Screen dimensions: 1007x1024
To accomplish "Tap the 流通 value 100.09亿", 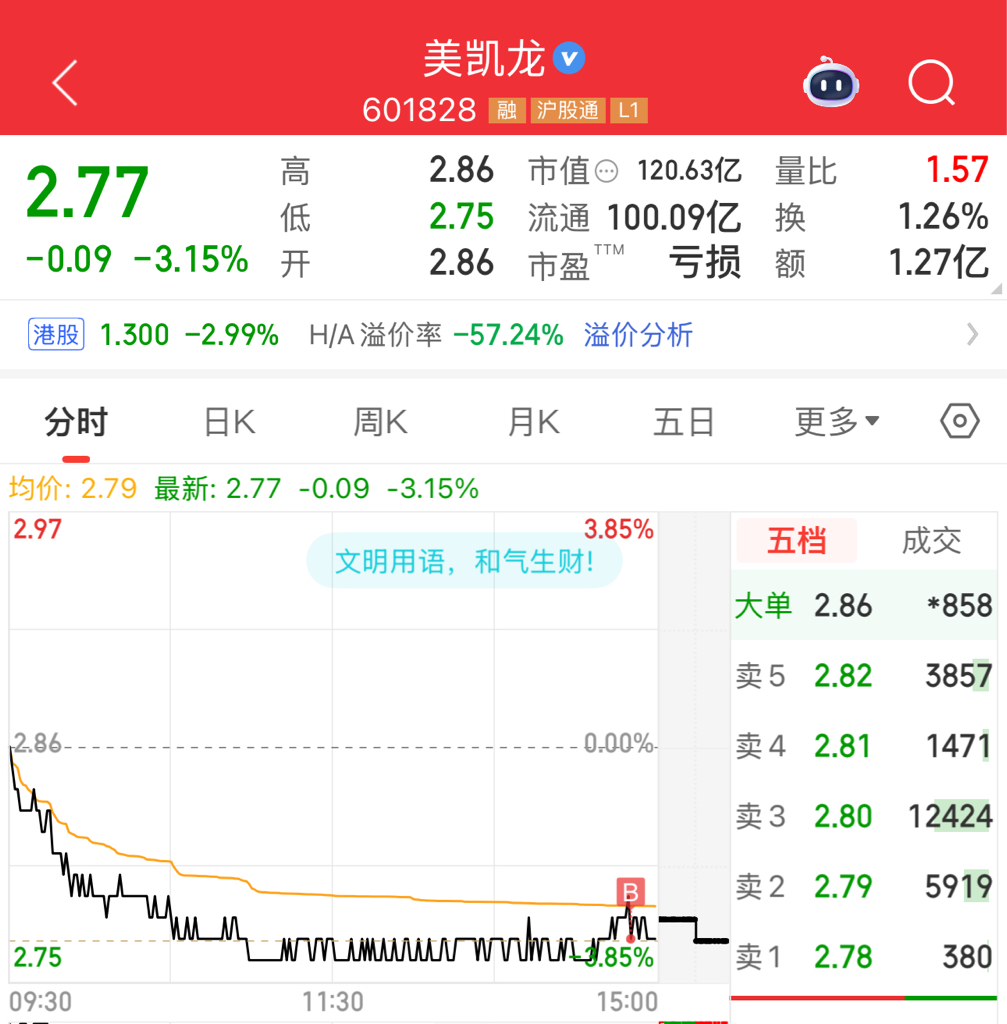I will click(x=674, y=217).
